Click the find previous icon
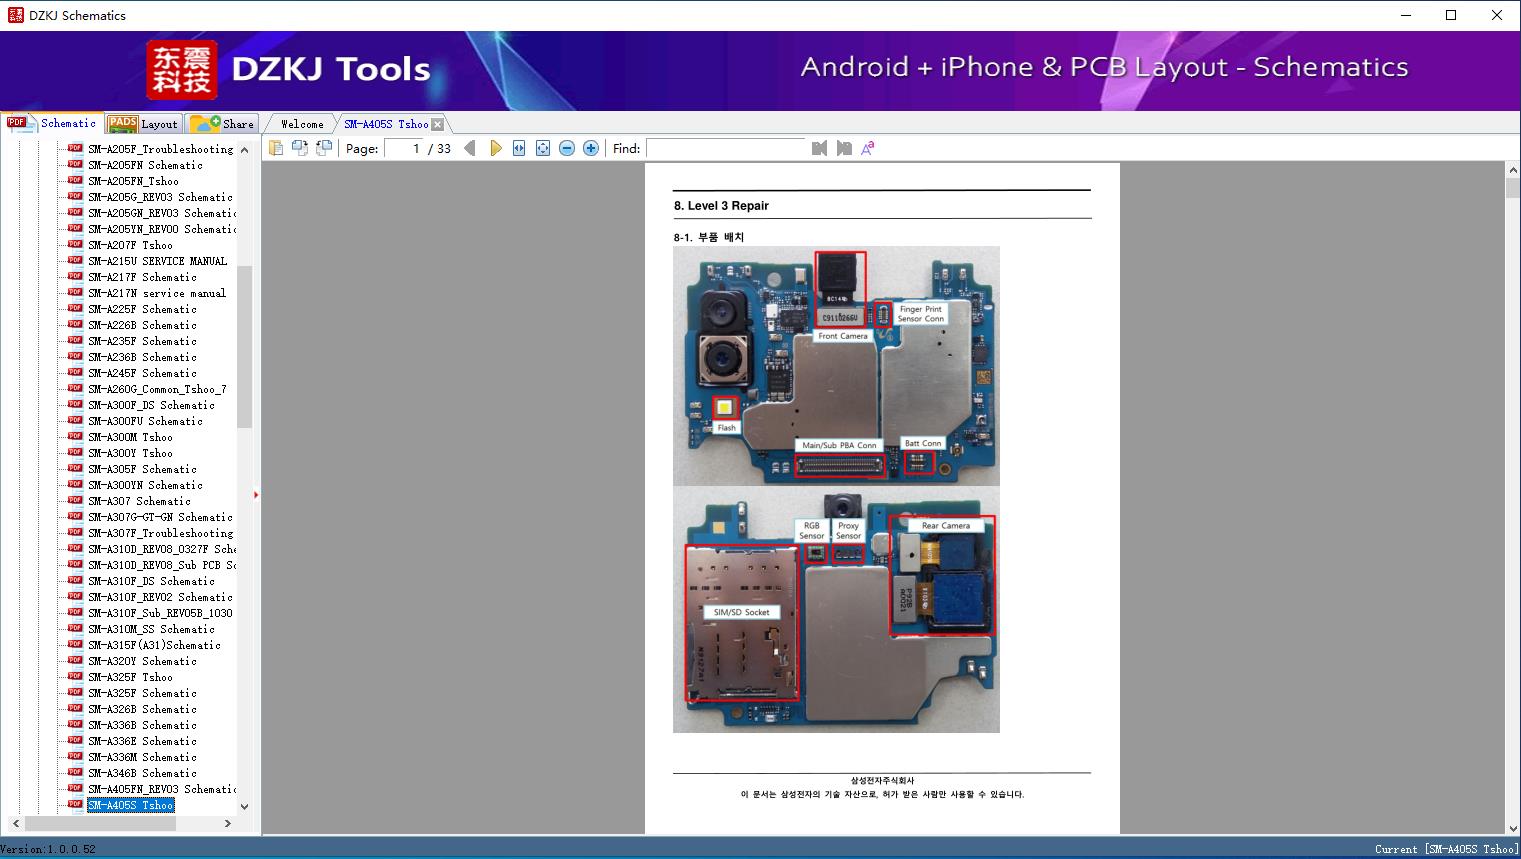The height and width of the screenshot is (859, 1521). tap(820, 148)
